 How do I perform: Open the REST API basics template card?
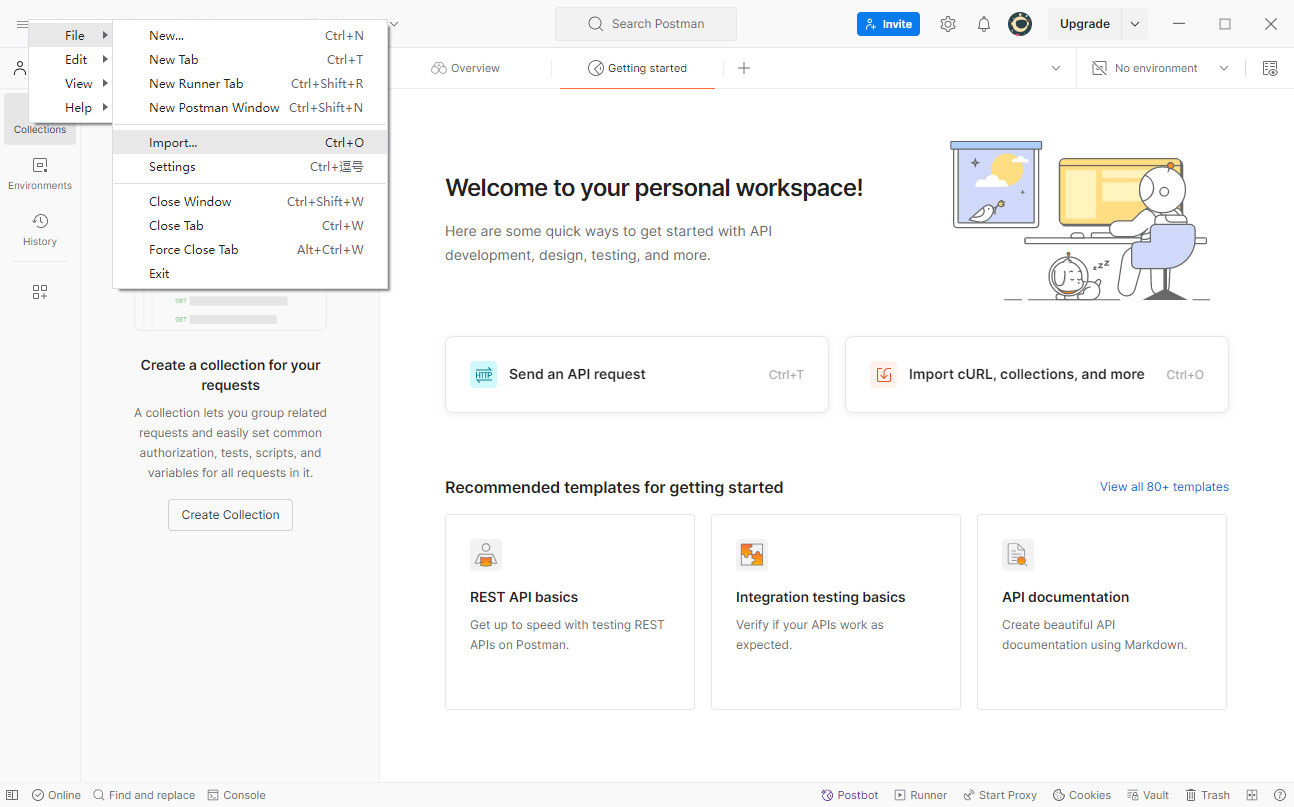(569, 611)
